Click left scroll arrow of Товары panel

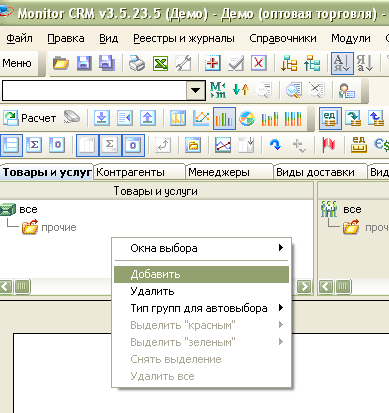(x=6, y=287)
